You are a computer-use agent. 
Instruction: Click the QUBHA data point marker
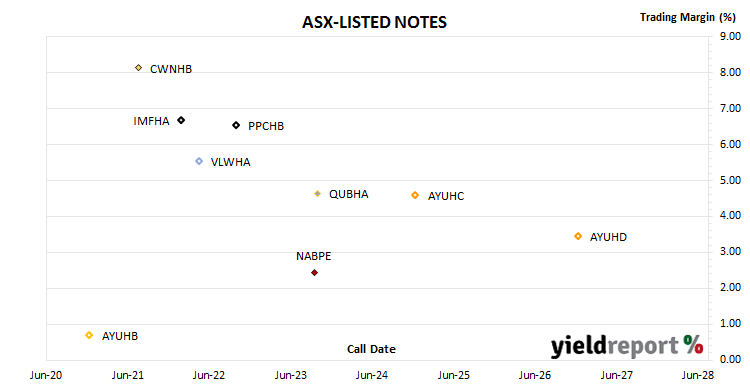click(x=318, y=194)
